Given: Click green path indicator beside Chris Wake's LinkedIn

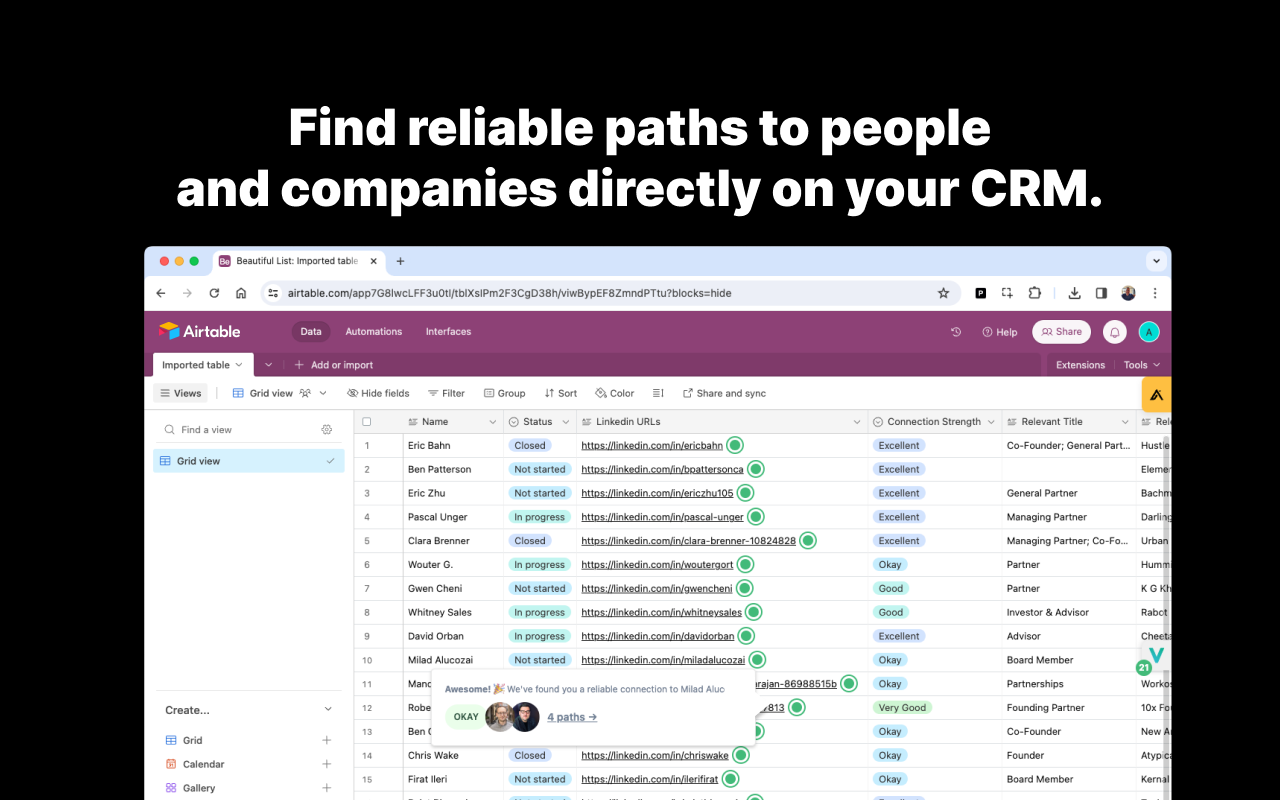Looking at the screenshot, I should tap(740, 755).
